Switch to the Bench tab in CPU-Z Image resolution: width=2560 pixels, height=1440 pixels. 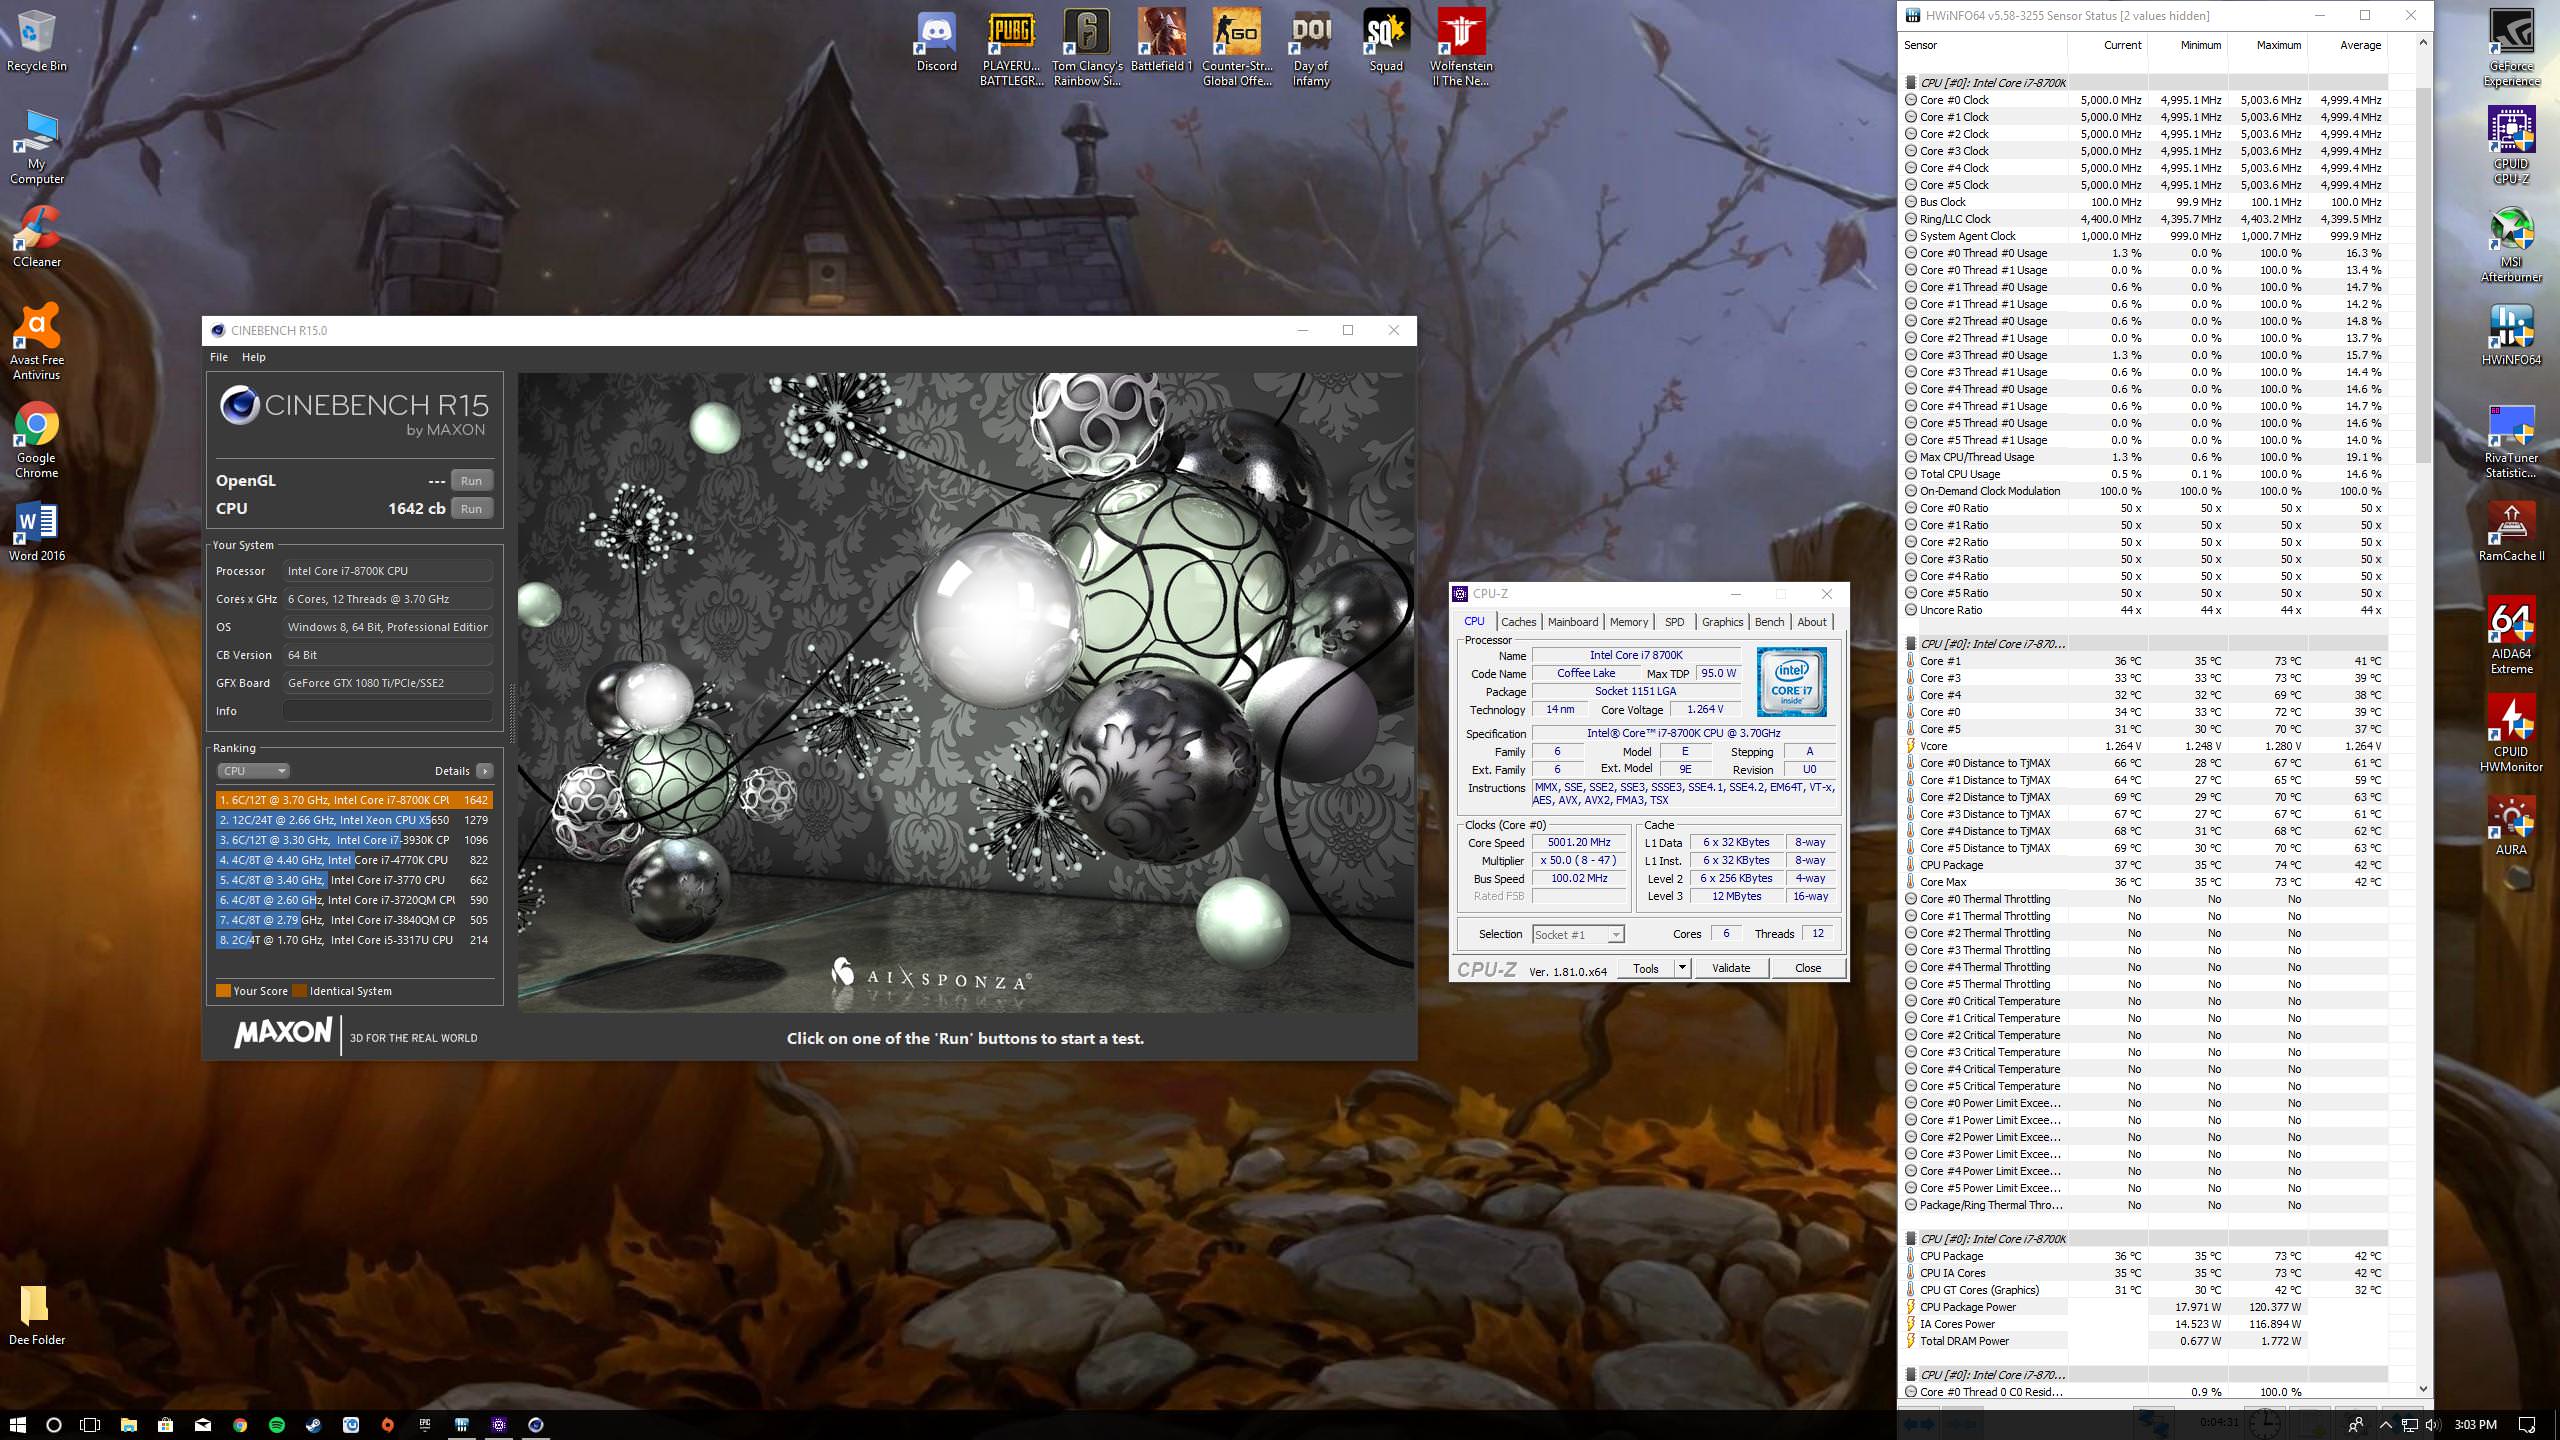pyautogui.click(x=1769, y=622)
